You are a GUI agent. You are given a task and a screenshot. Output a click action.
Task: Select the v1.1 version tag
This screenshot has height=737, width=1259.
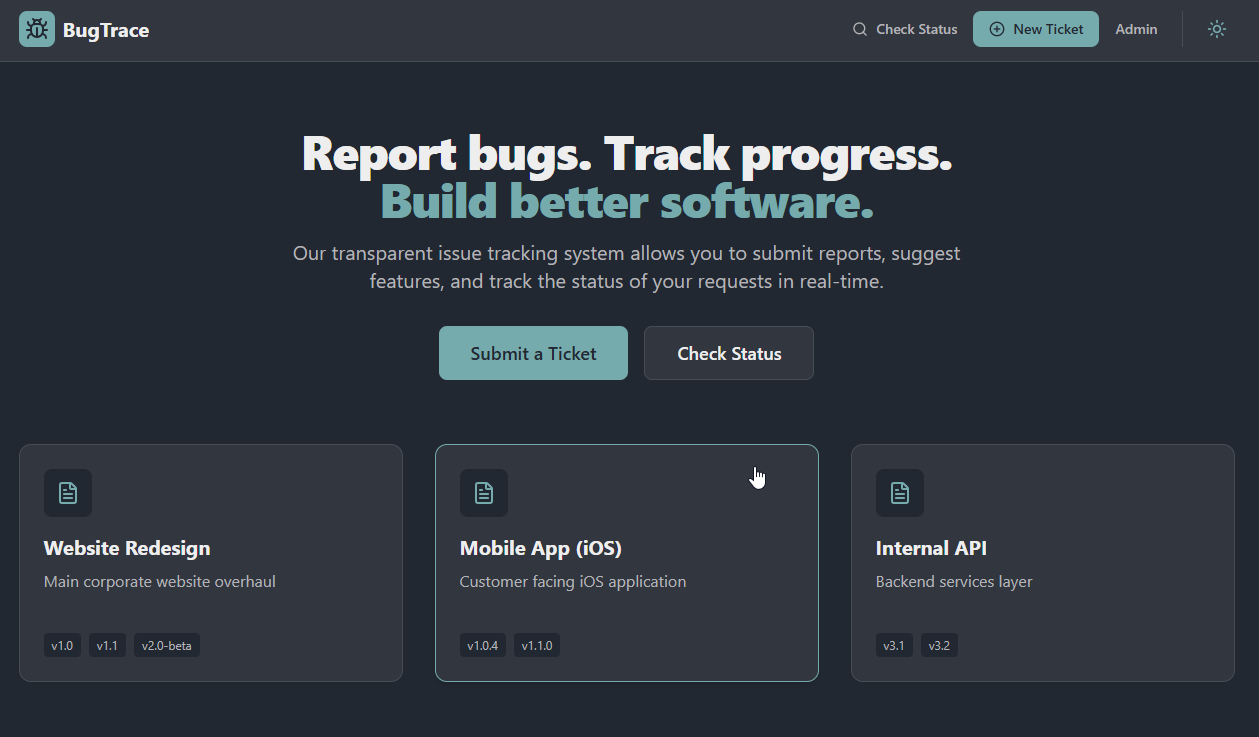point(107,645)
